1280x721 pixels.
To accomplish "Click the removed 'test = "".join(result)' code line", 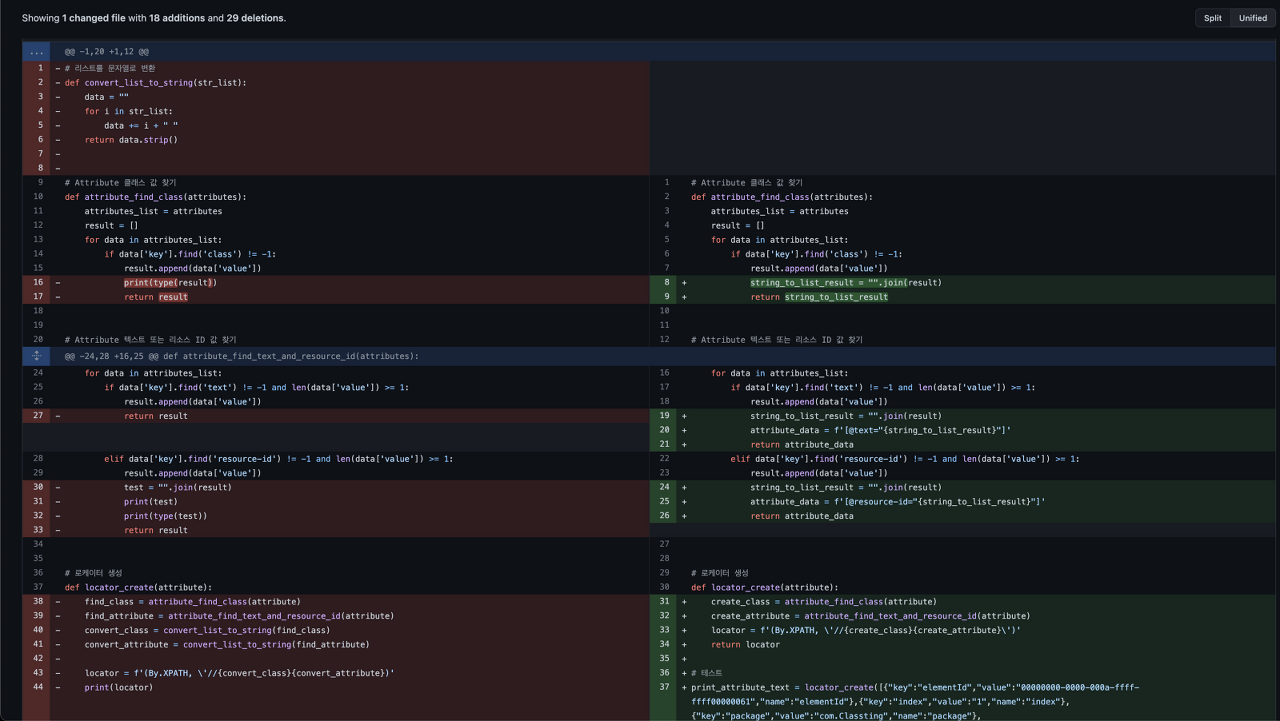I will pos(177,487).
